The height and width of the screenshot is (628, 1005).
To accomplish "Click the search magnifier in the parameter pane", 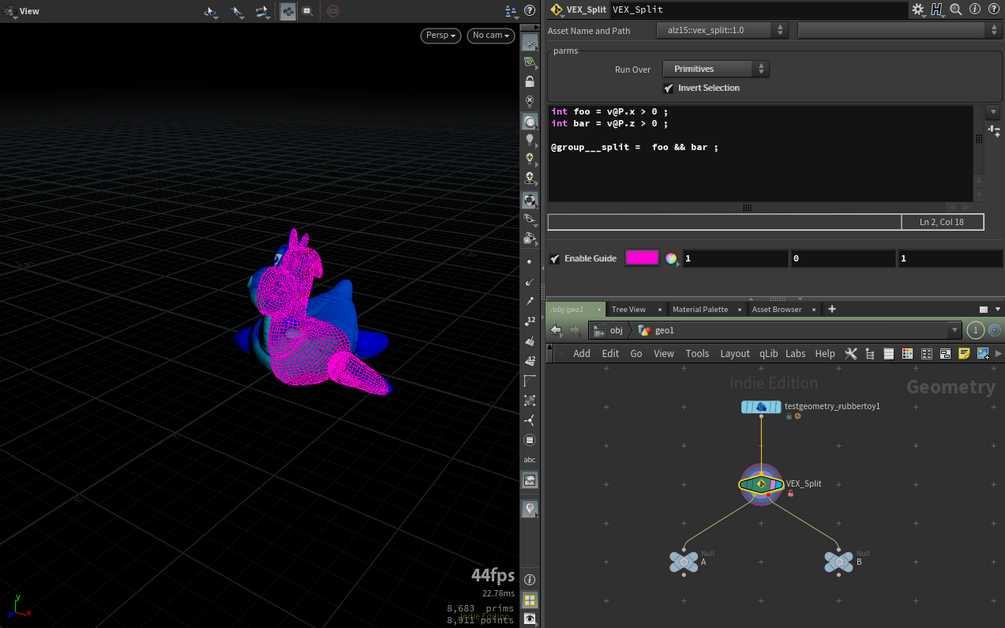I will (x=956, y=10).
